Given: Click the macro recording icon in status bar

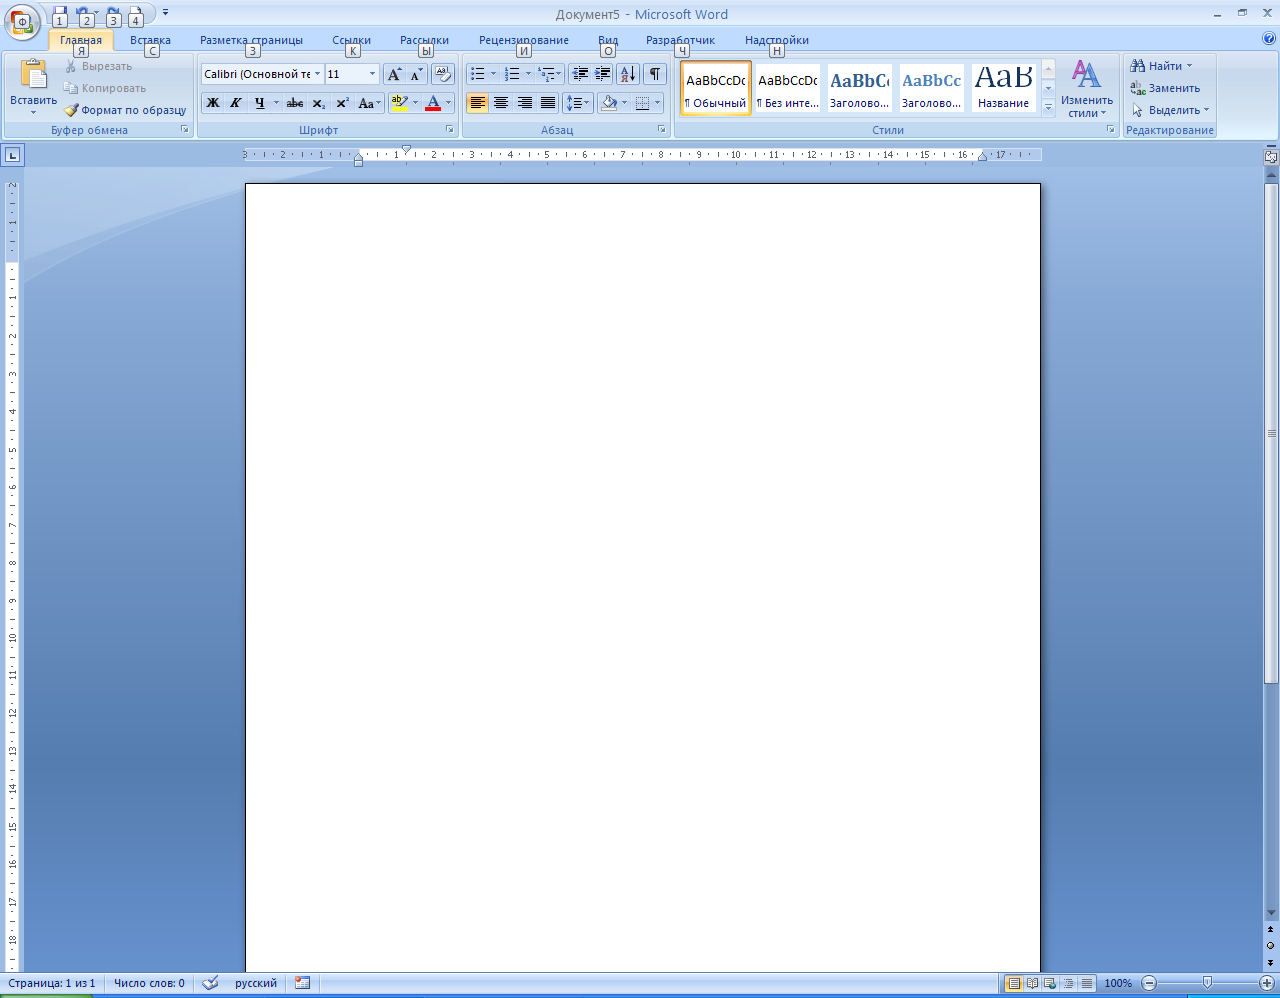Looking at the screenshot, I should (x=302, y=983).
